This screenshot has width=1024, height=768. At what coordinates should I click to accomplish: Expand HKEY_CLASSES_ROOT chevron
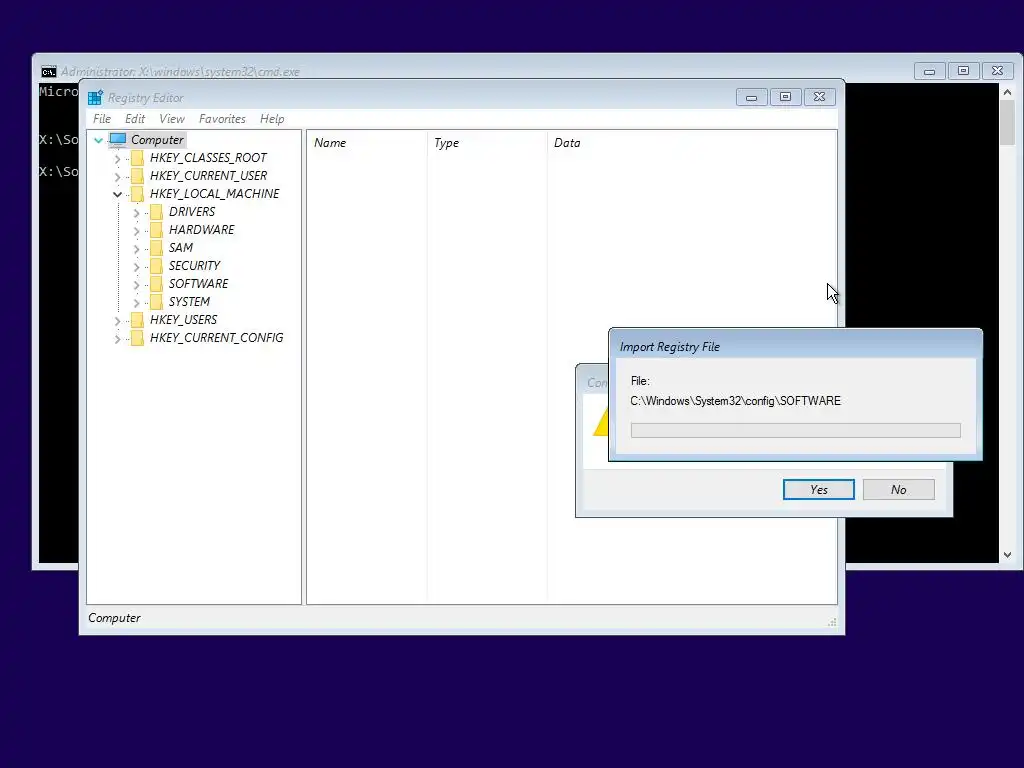click(x=118, y=159)
